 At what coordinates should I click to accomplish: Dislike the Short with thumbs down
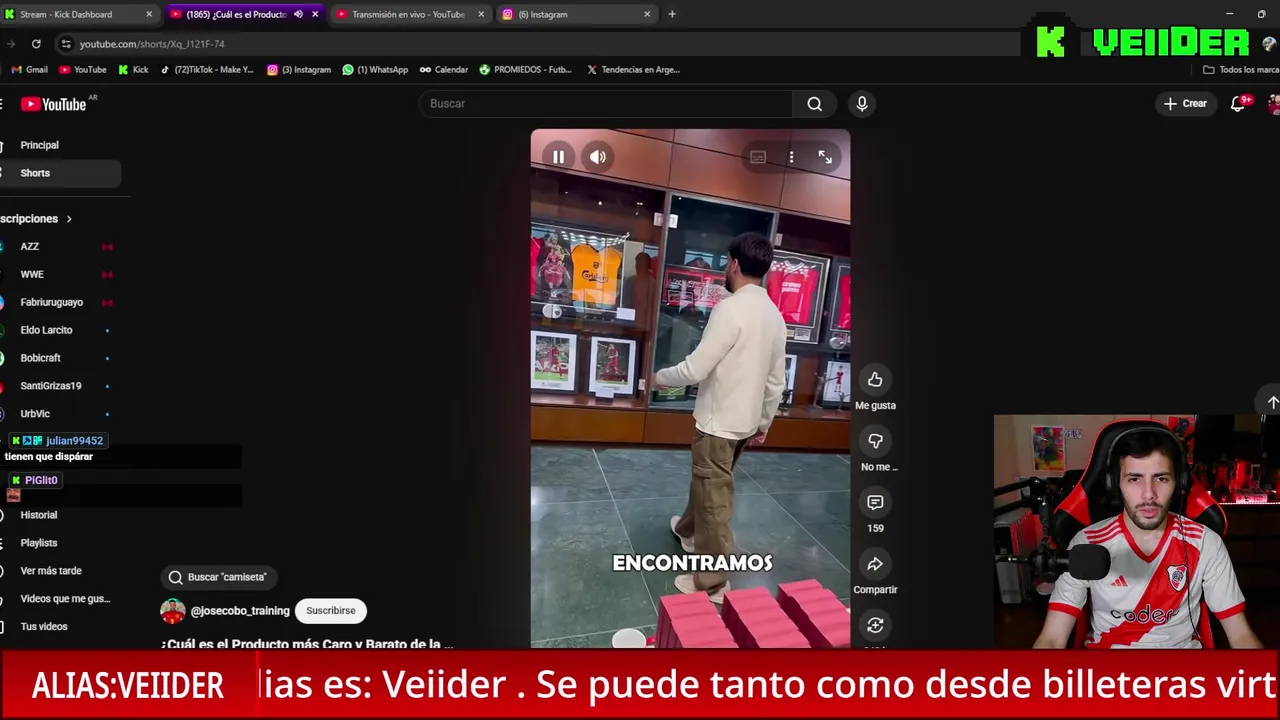pyautogui.click(x=875, y=441)
